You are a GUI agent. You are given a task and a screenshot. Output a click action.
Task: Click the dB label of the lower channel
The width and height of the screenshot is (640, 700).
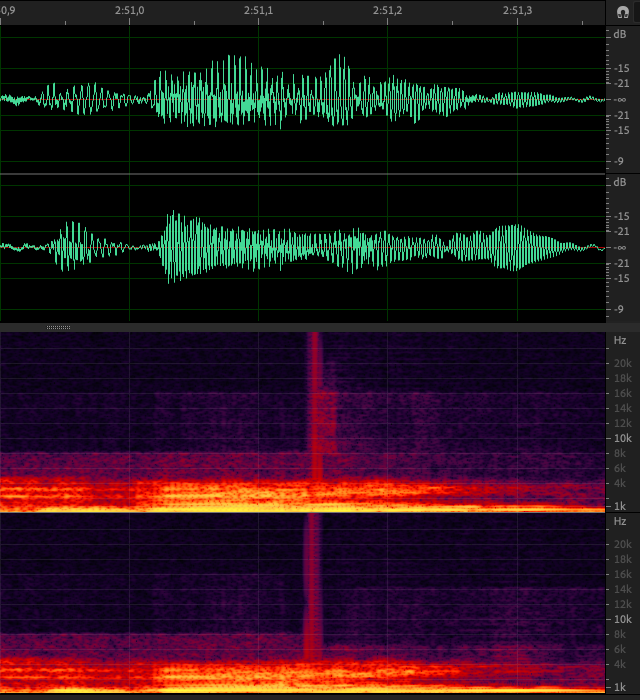click(620, 182)
